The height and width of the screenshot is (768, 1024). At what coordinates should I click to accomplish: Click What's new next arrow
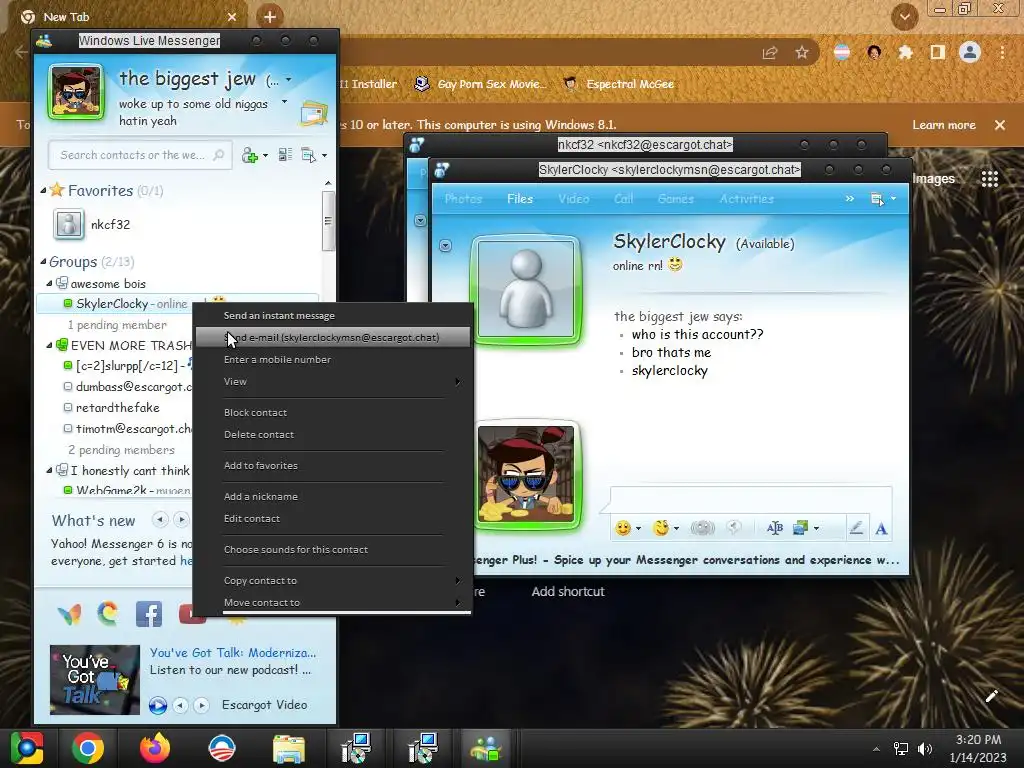182,520
